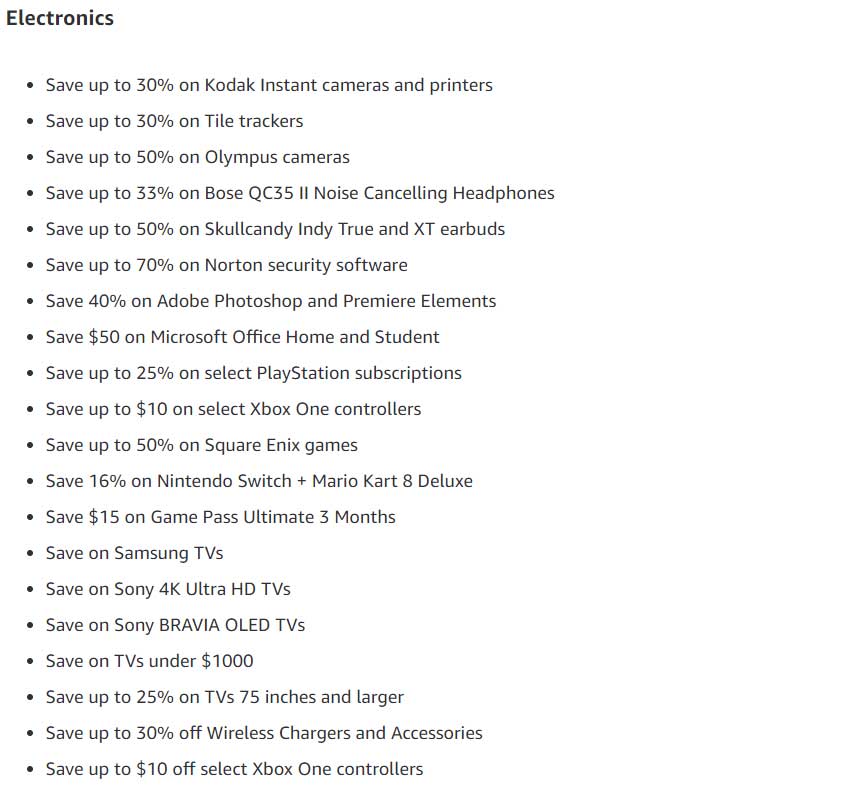Click the $10 off select Xbox One controllers item
This screenshot has width=851, height=798.
point(234,769)
